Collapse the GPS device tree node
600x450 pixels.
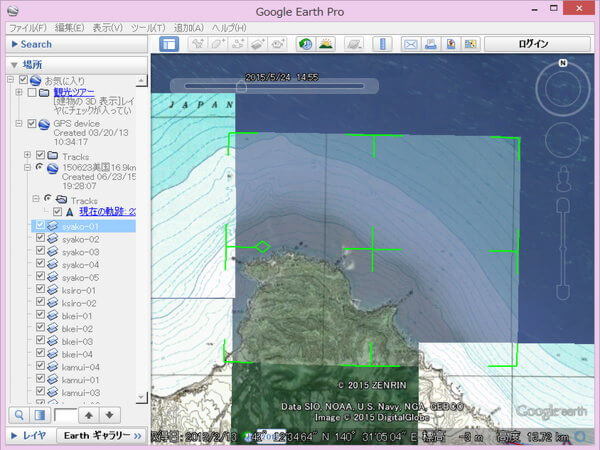[18, 123]
